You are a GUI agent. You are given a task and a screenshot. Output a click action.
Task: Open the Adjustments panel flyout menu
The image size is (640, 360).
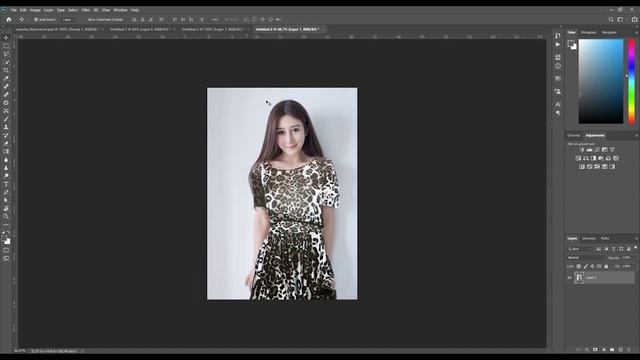click(637, 136)
